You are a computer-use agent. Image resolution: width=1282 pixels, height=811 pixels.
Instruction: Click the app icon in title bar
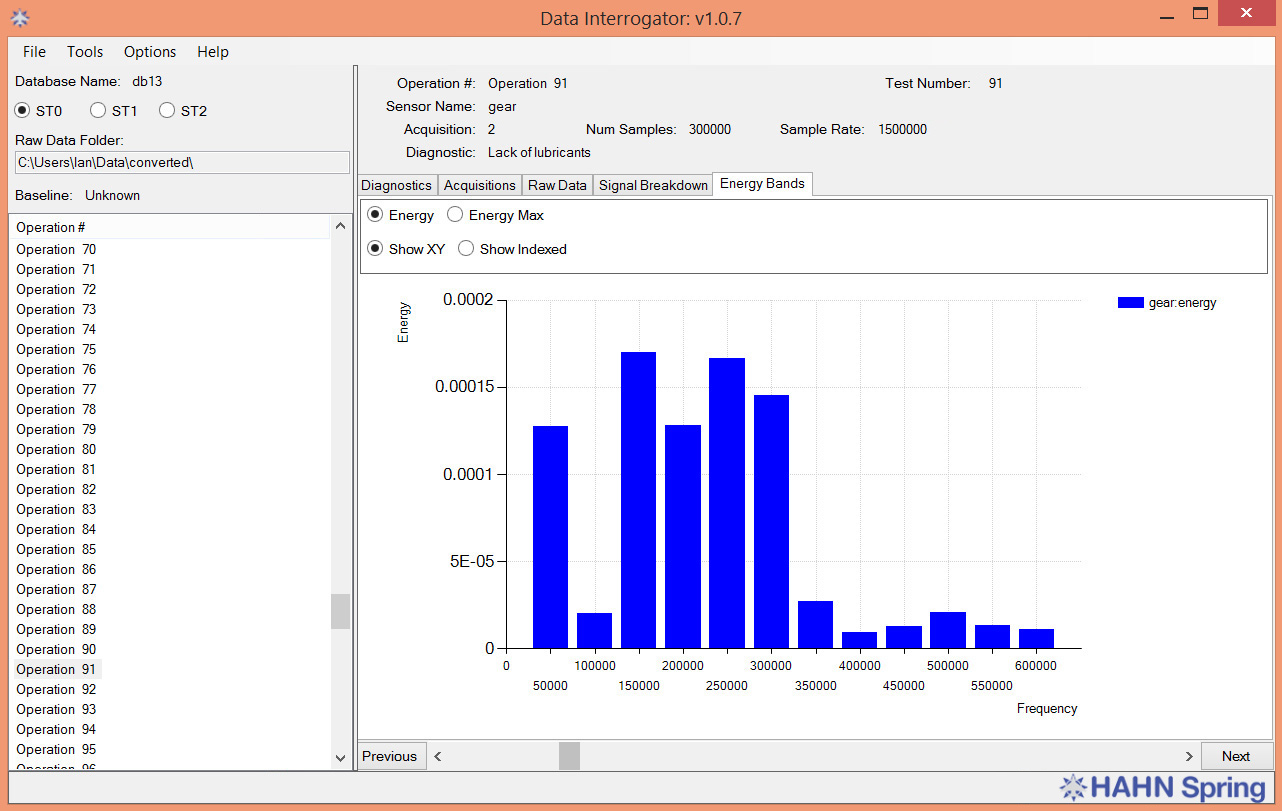pyautogui.click(x=19, y=17)
